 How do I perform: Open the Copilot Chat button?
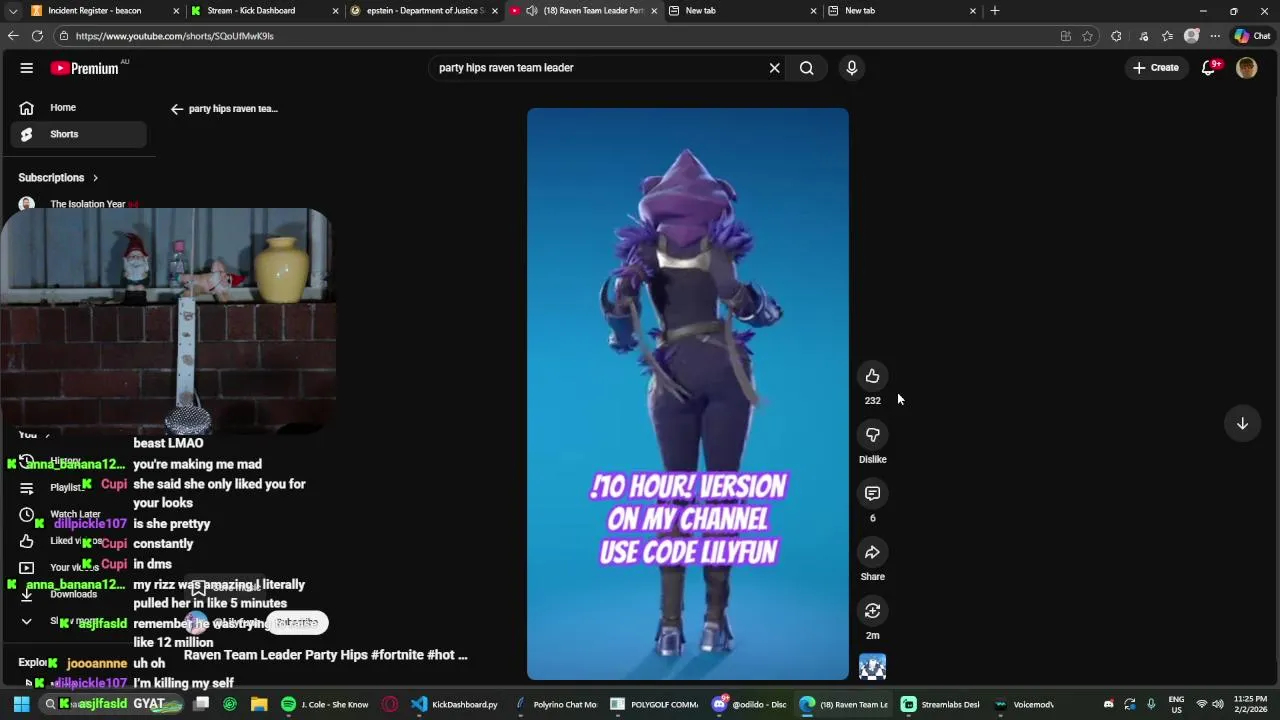[x=1252, y=36]
